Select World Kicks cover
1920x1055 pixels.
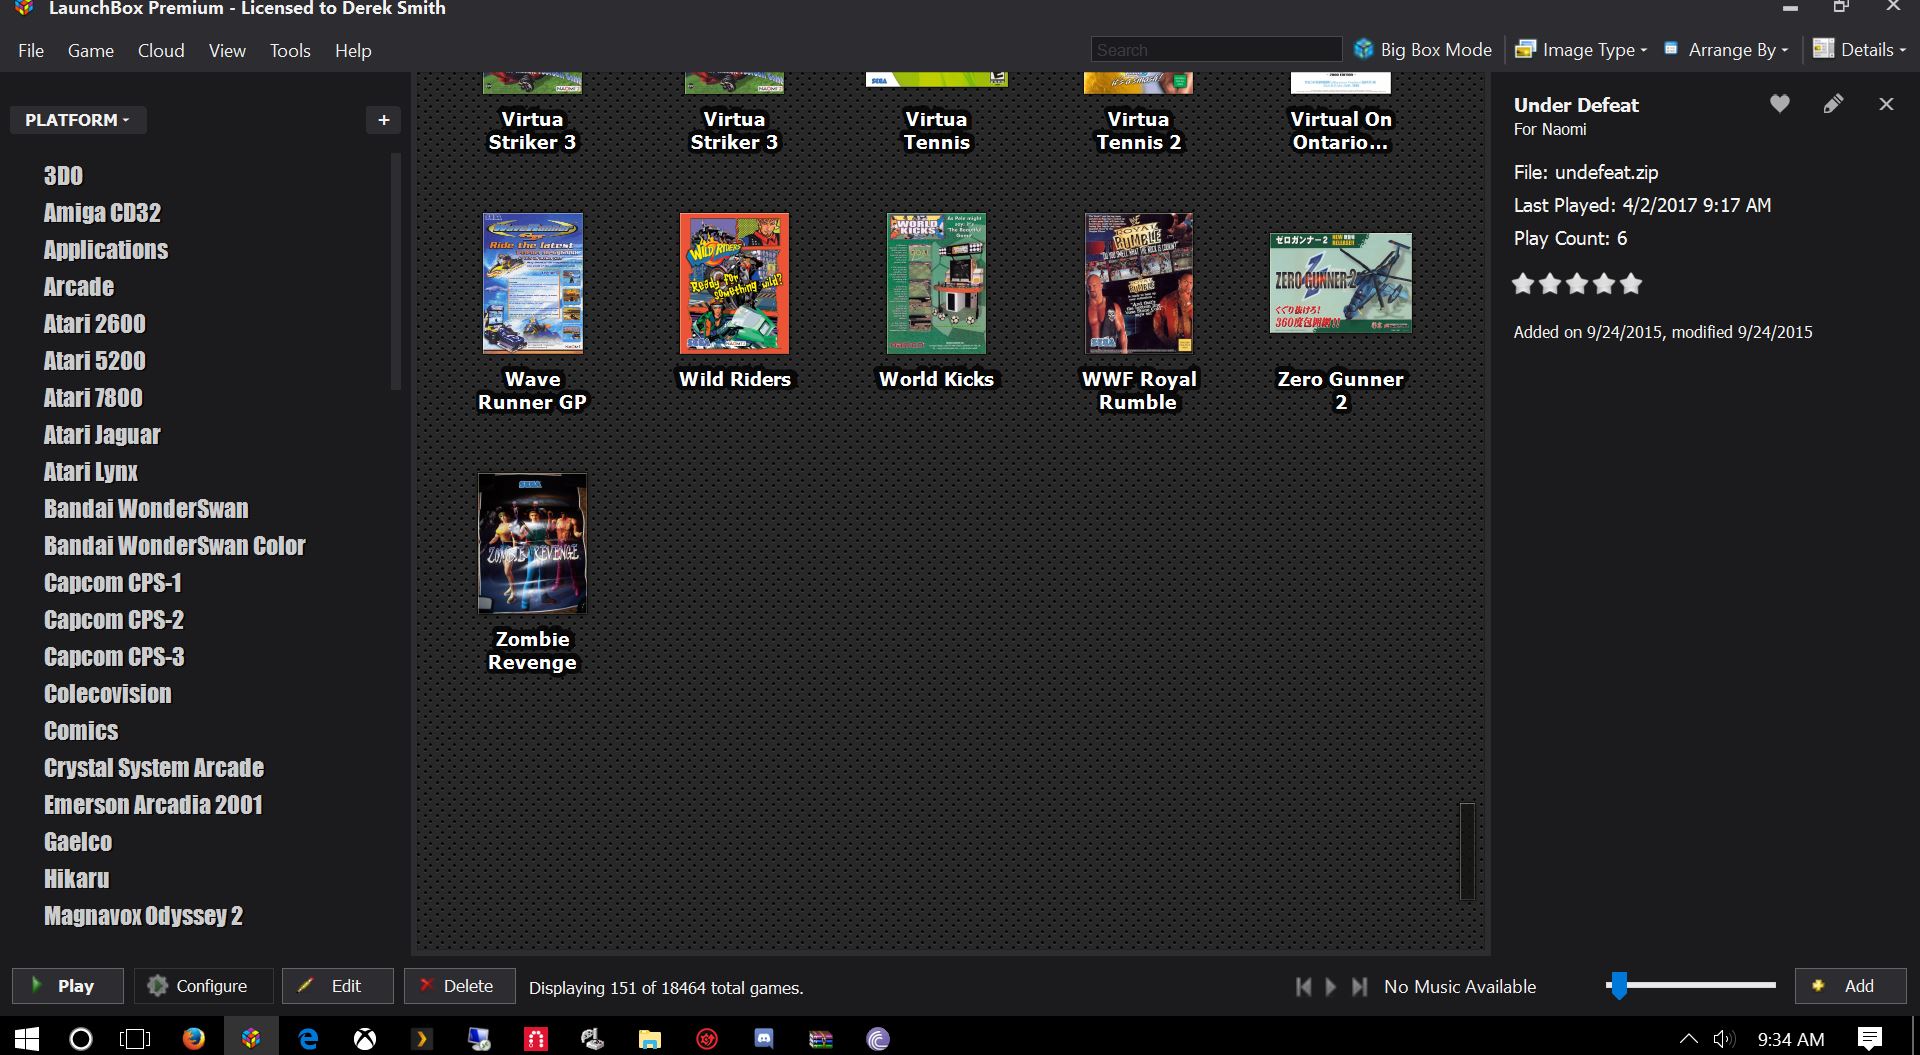coord(936,283)
